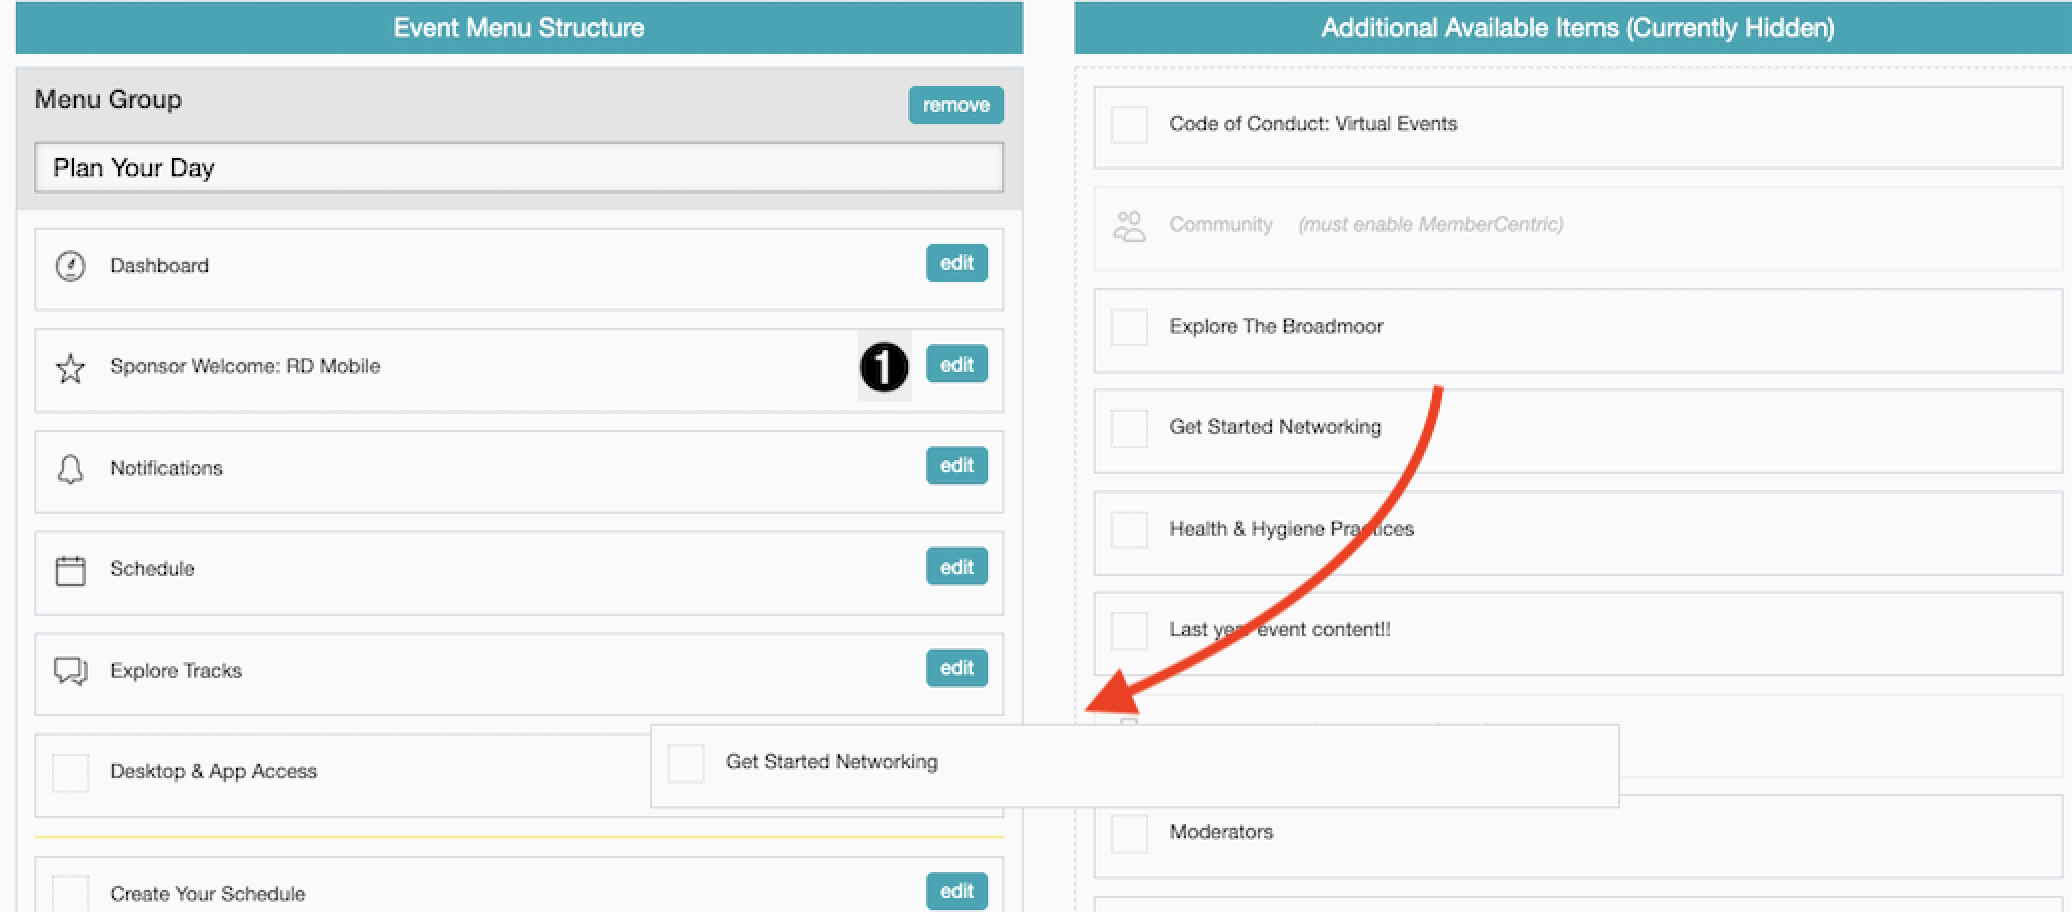Click the star icon beside Sponsor Welcome
This screenshot has height=912, width=2072.
[70, 368]
